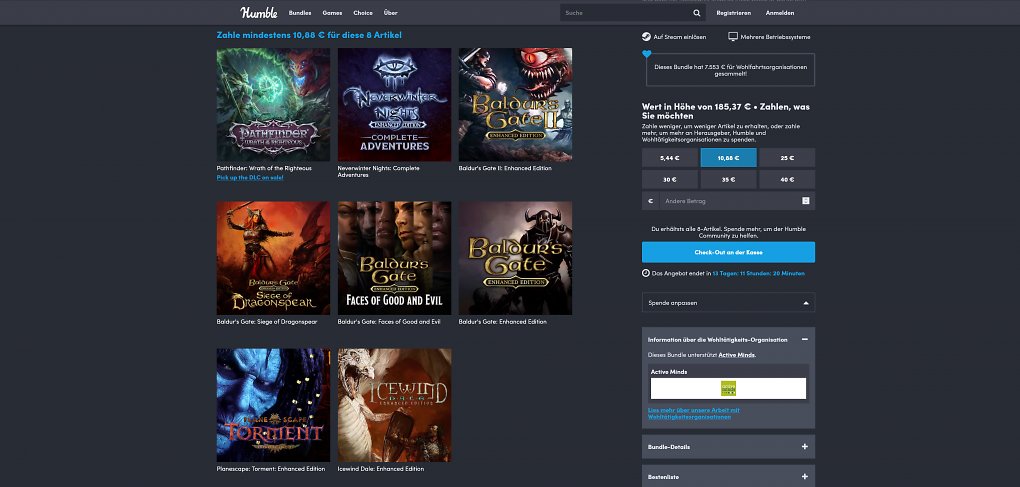
Task: Click the 'Planescape: Torment: Enhanced Edition' title text
Action: [271, 469]
